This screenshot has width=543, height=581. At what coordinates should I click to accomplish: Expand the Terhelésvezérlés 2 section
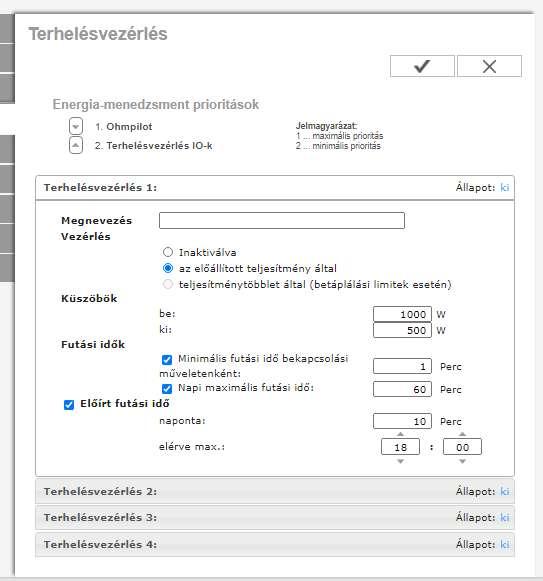275,491
